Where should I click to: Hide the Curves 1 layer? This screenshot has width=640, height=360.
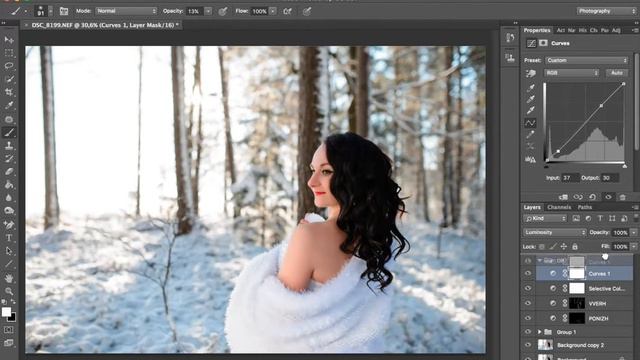[528, 273]
